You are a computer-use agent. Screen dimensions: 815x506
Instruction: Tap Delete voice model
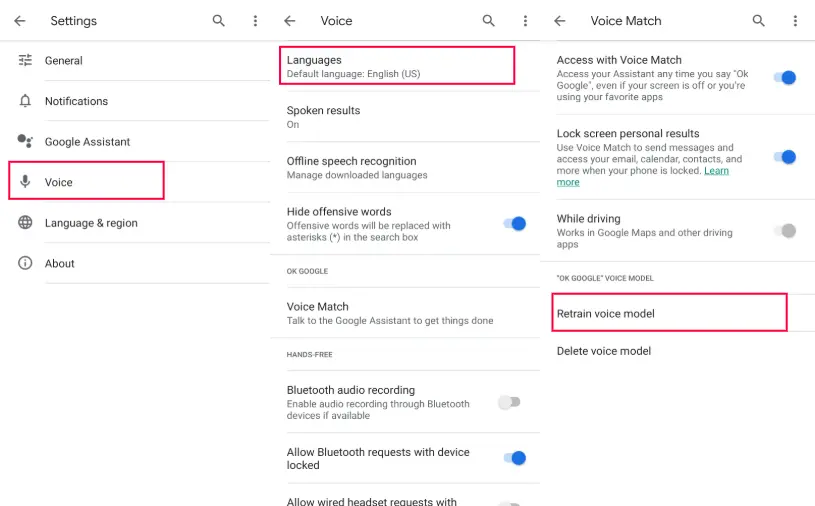click(x=604, y=351)
